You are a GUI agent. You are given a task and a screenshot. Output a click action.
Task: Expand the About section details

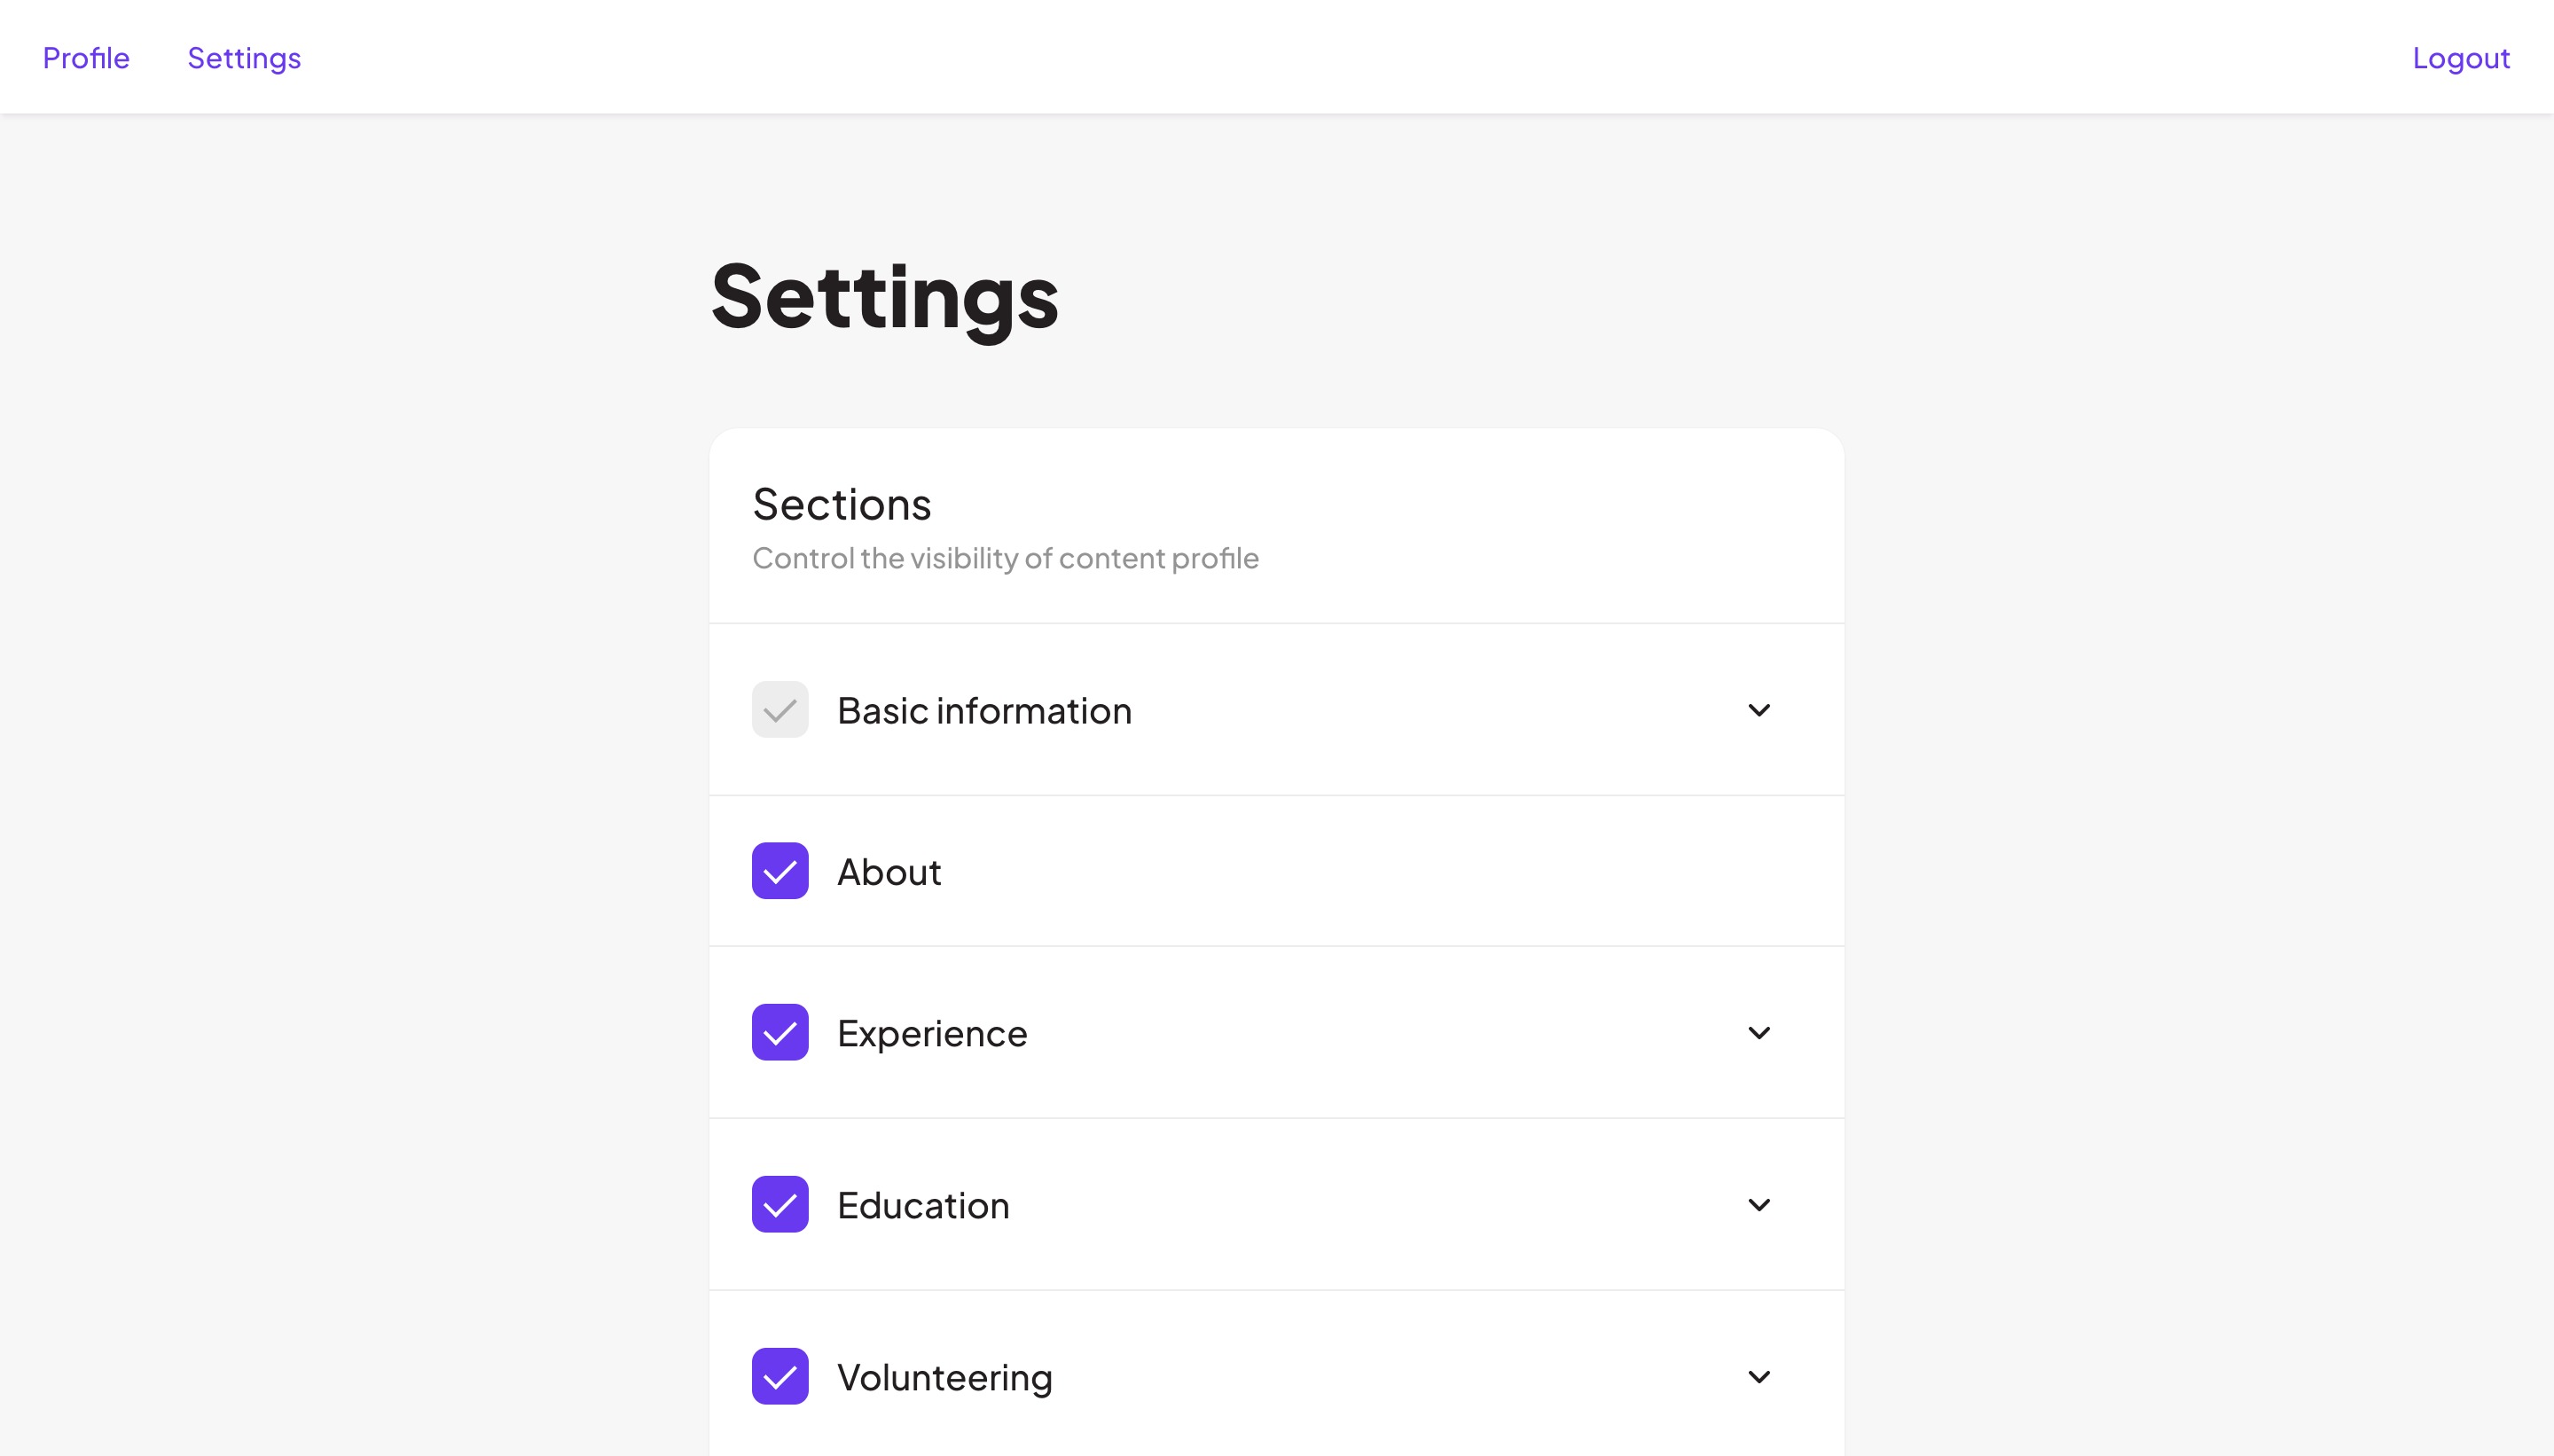click(1759, 870)
